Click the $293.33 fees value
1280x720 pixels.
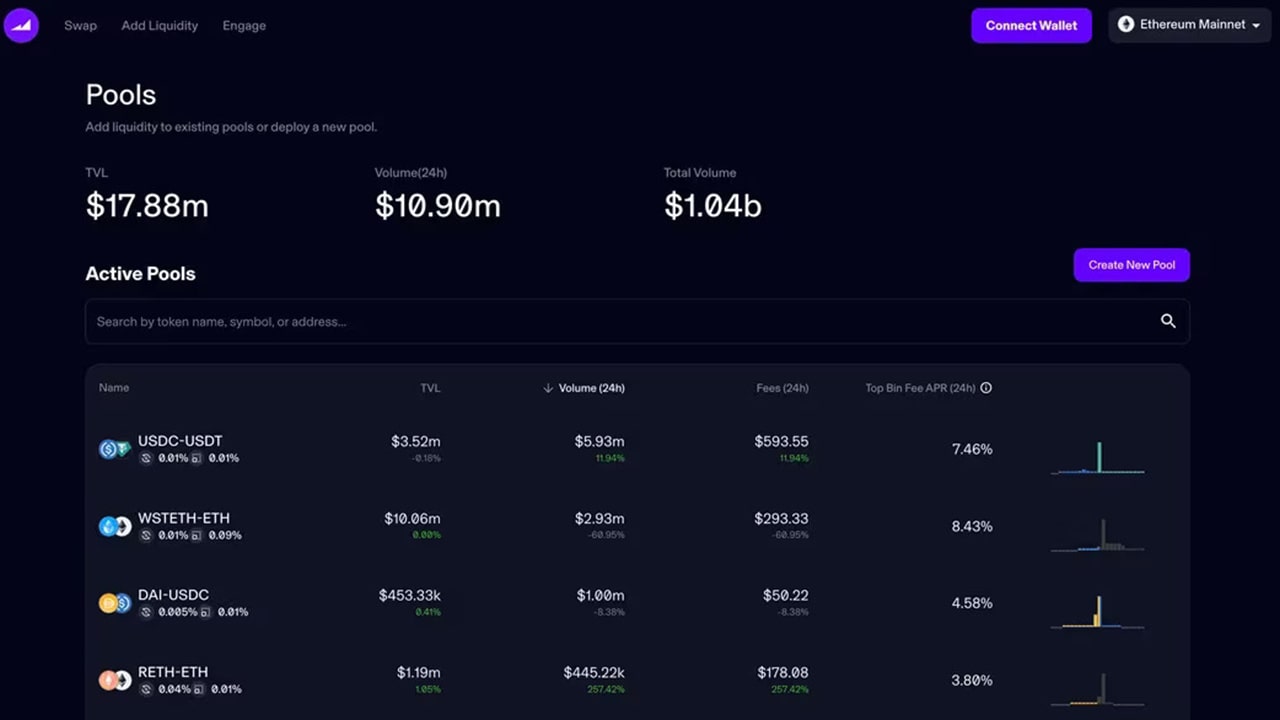point(782,518)
